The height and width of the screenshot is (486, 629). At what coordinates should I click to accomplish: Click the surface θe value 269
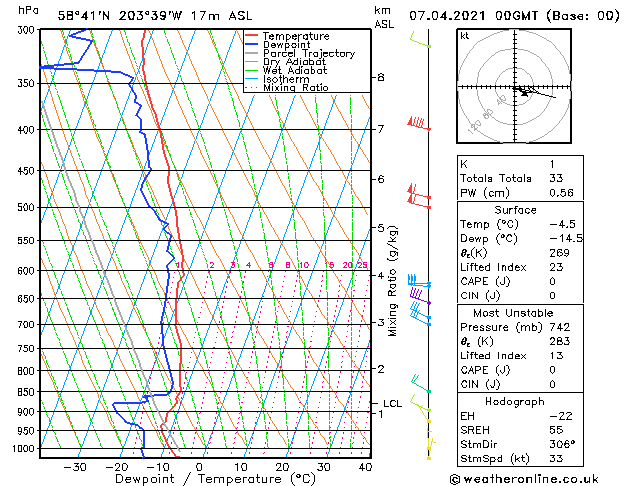560,253
